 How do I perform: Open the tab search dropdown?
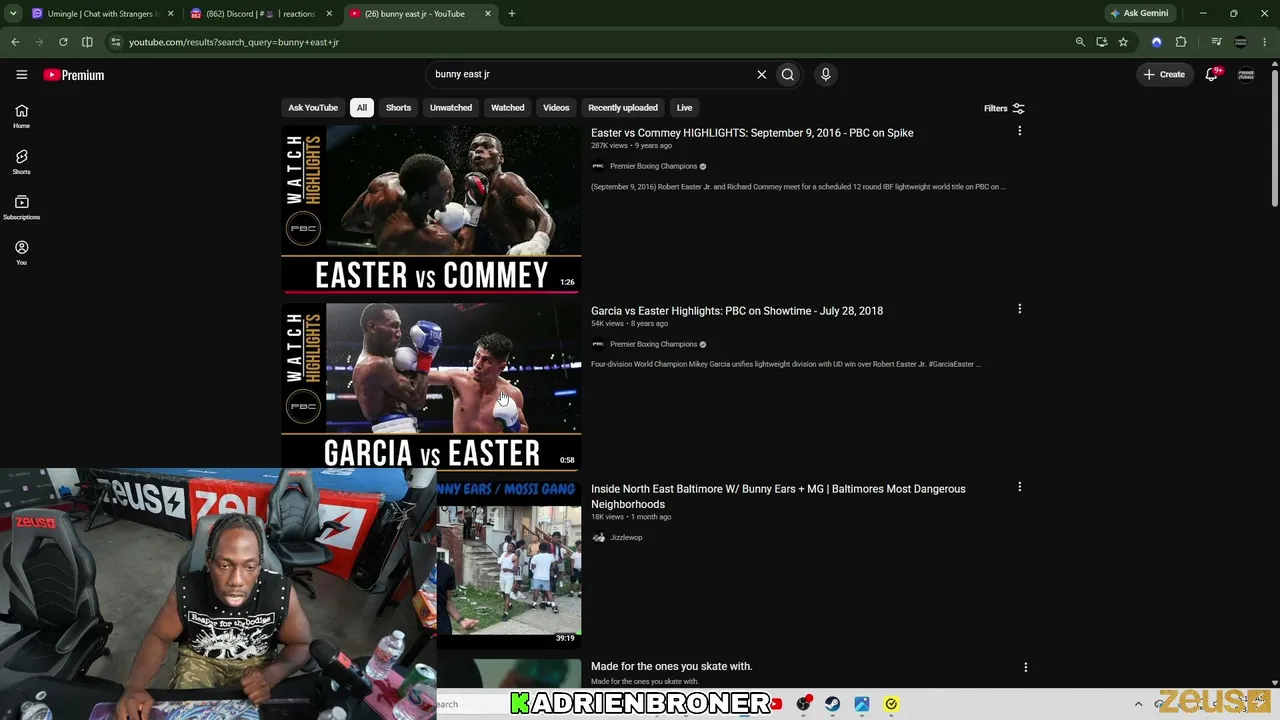[13, 14]
